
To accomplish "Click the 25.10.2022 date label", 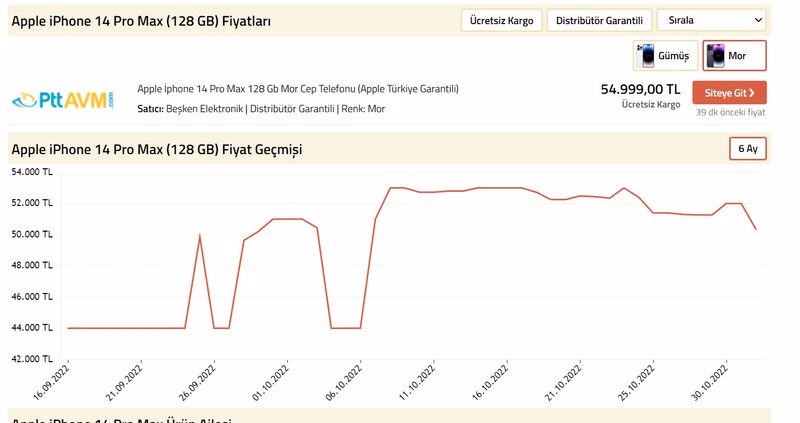I will tap(637, 383).
